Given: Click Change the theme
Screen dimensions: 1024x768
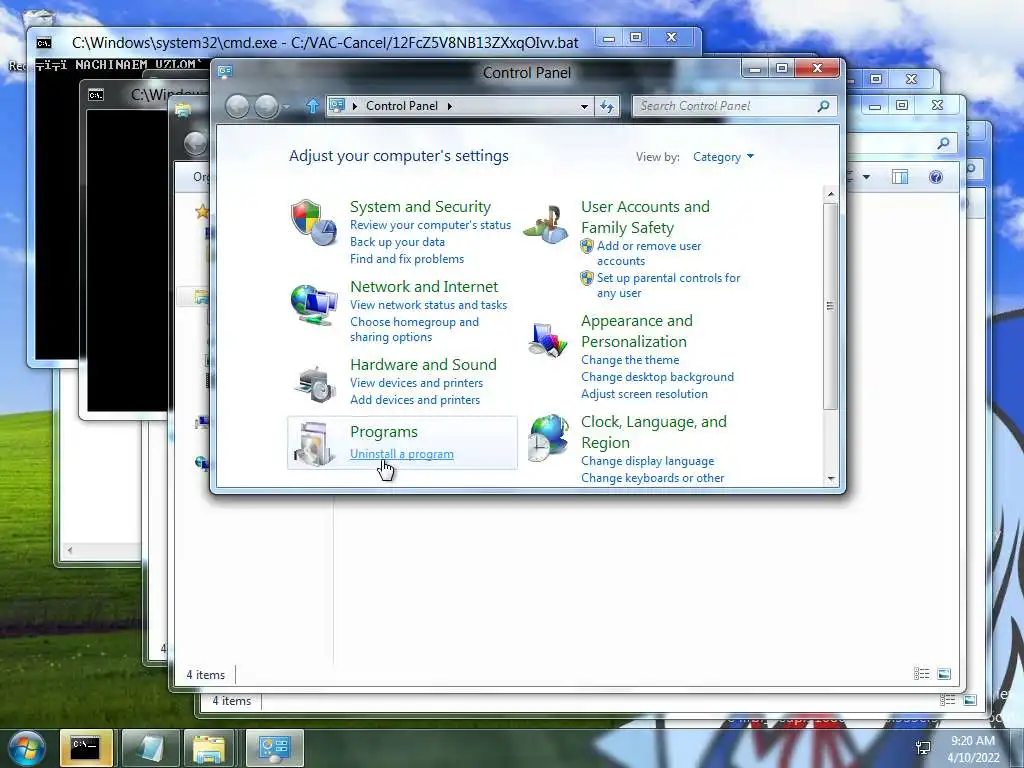Looking at the screenshot, I should [x=630, y=360].
